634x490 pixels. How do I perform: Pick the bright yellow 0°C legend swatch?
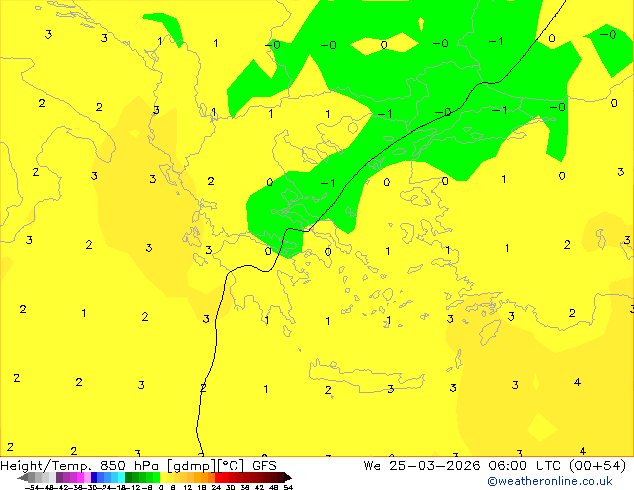click(163, 477)
